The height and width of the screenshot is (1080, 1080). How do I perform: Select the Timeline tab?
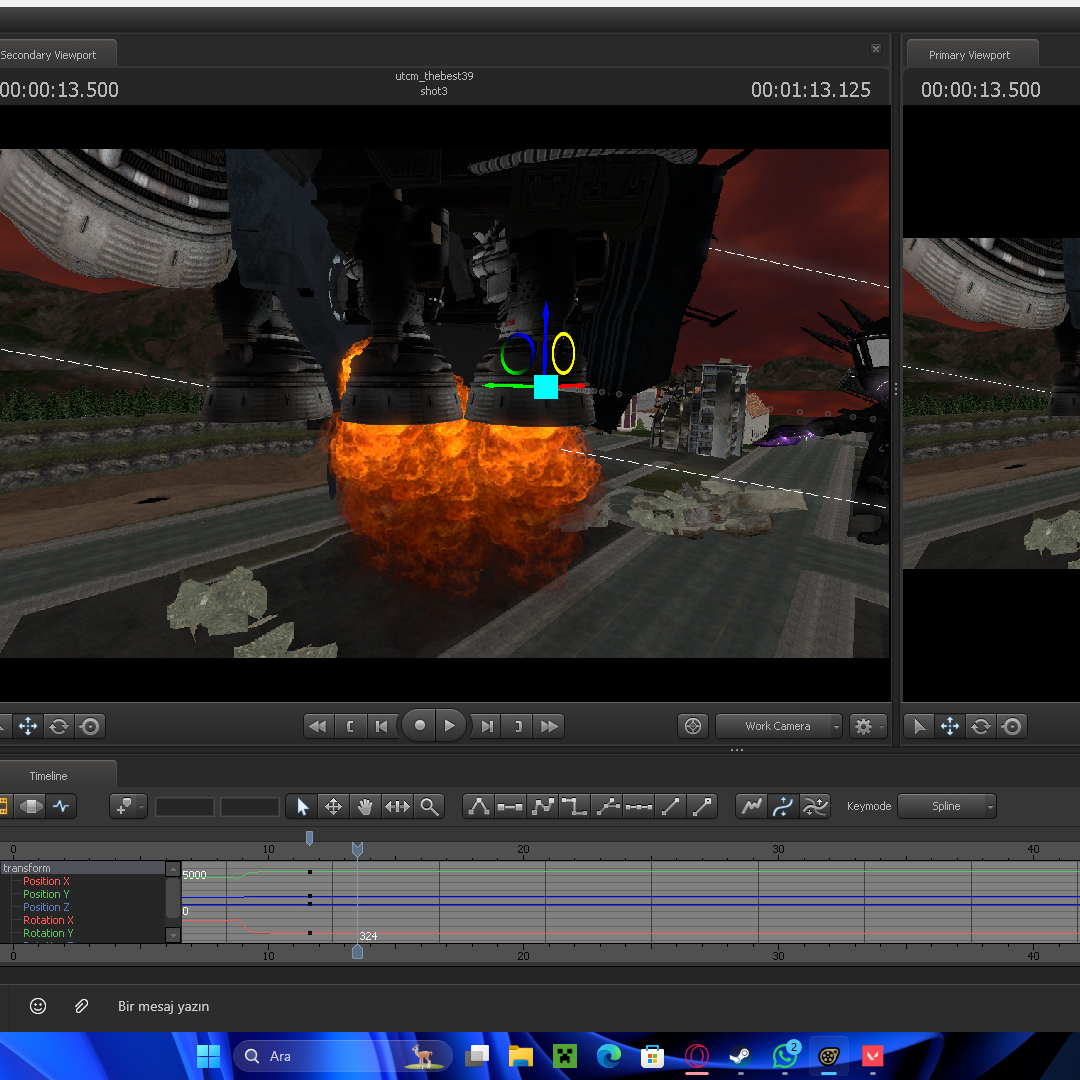click(x=49, y=776)
